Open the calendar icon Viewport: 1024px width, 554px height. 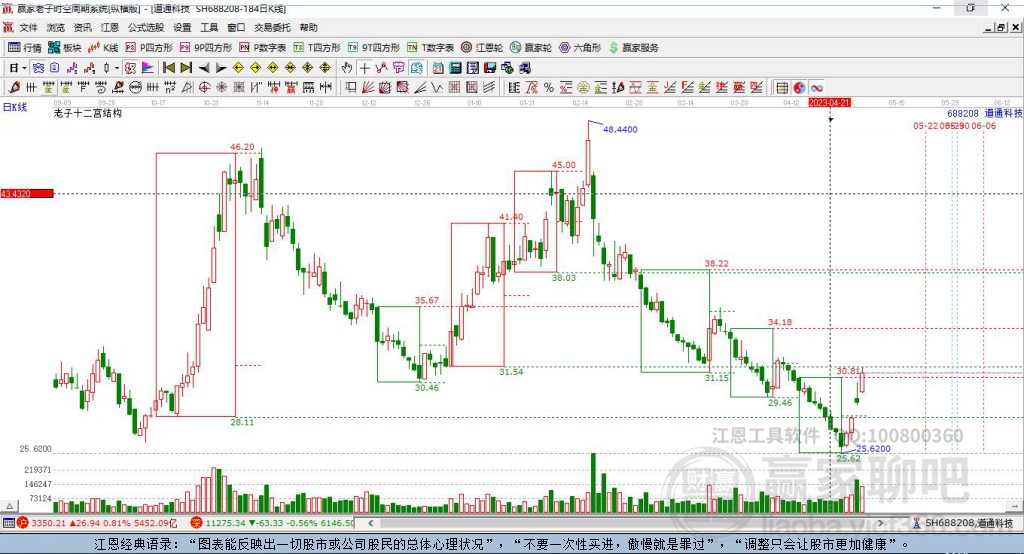pos(438,68)
